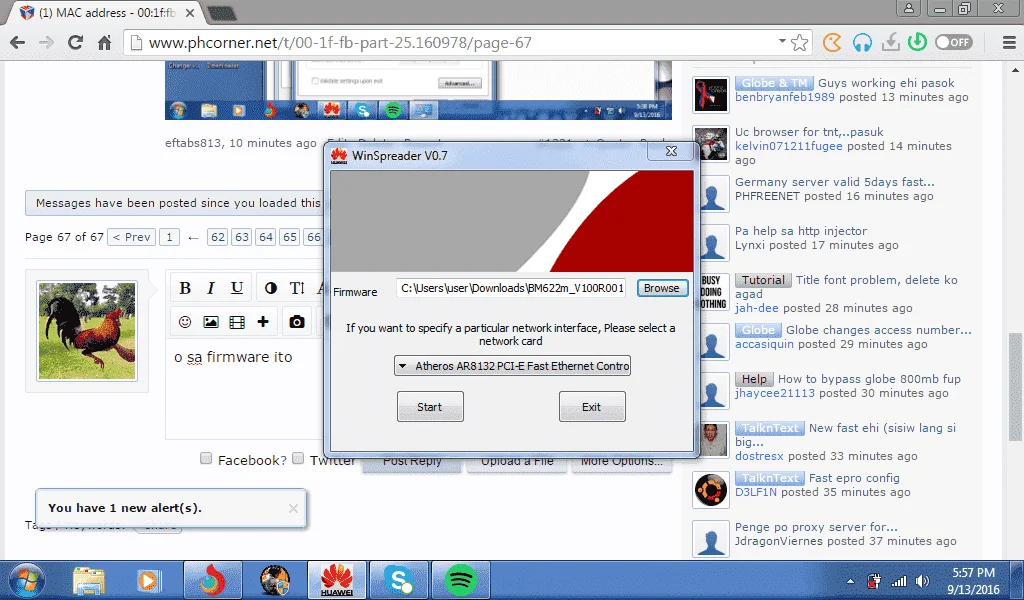Screen dimensions: 1024x600
Task: Click inside the reply message text area
Action: (x=245, y=389)
